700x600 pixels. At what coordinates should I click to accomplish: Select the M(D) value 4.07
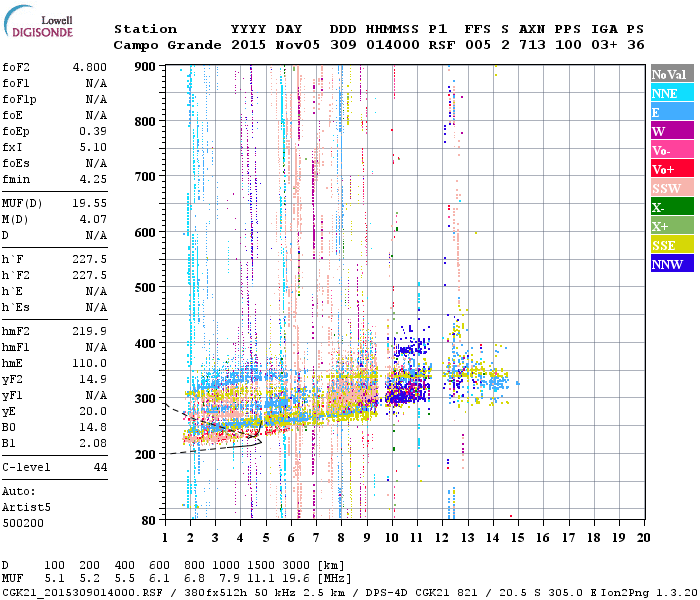[93, 219]
